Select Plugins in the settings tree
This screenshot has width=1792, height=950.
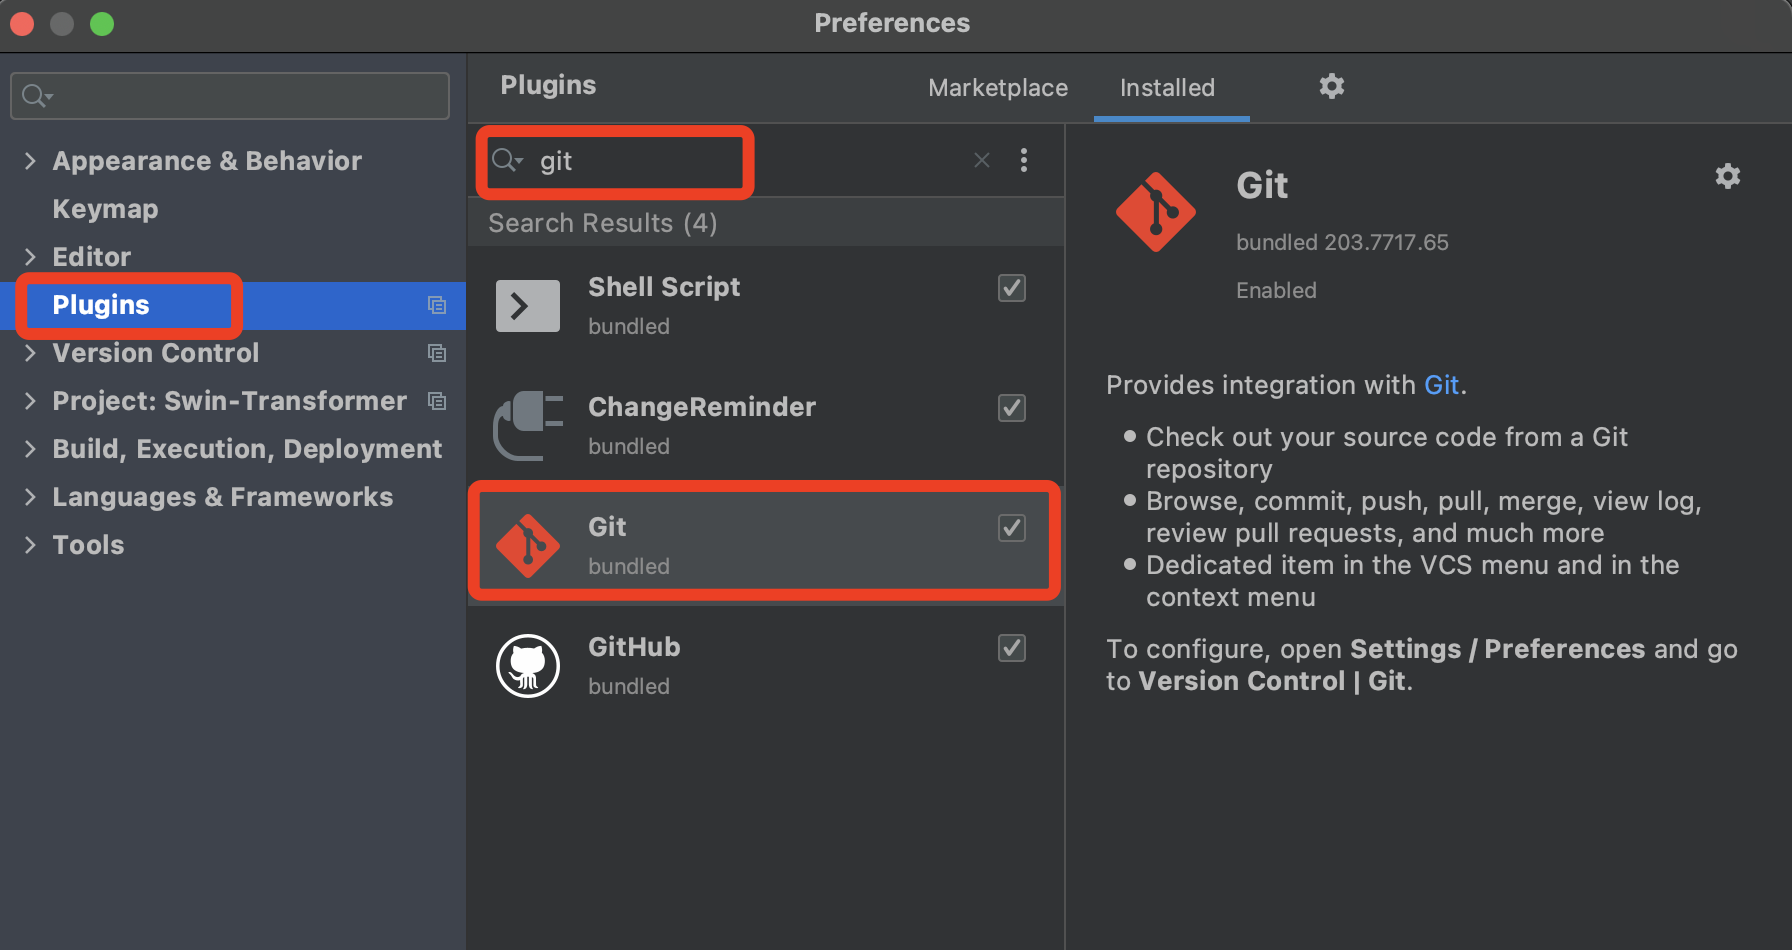[232, 305]
